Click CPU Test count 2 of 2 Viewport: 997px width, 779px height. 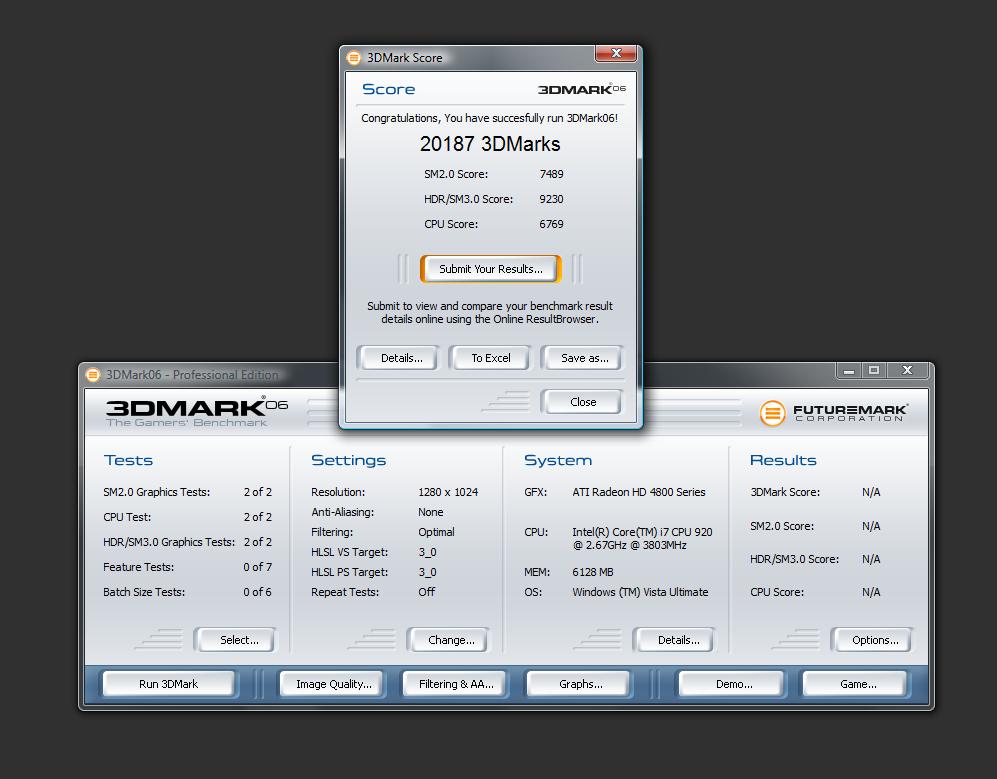point(258,517)
